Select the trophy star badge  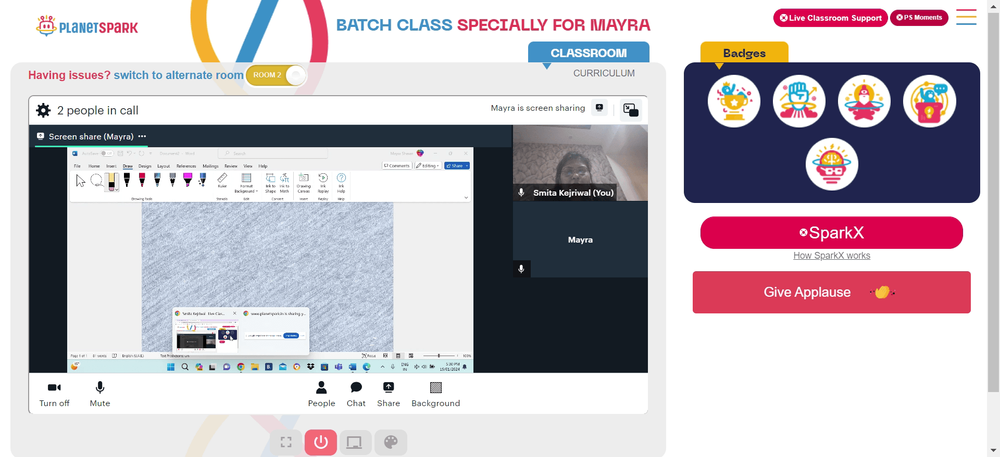tap(734, 101)
